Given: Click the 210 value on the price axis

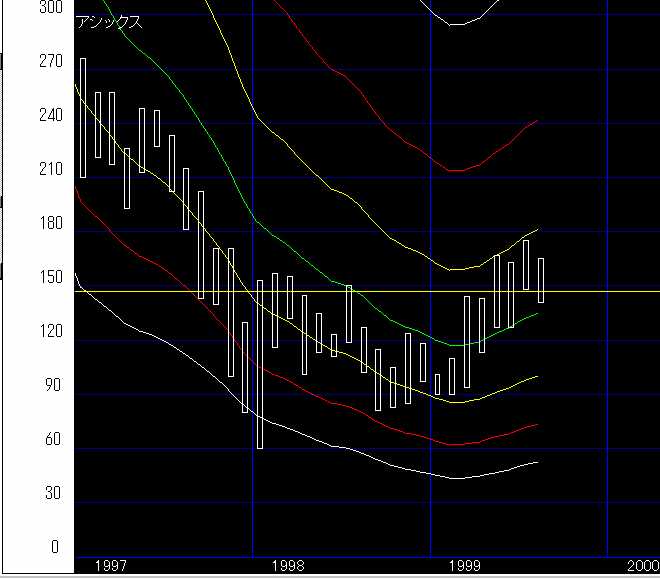Looking at the screenshot, I should [50, 169].
